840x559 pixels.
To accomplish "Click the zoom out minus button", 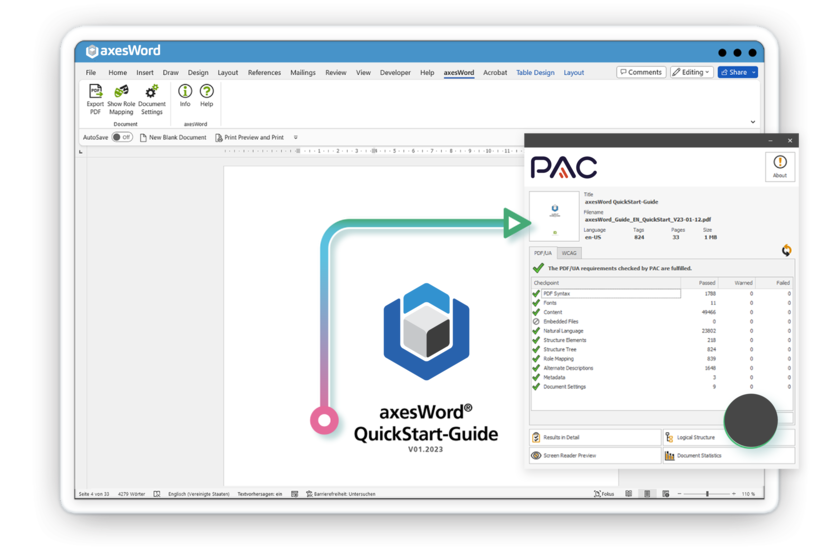I will [679, 494].
